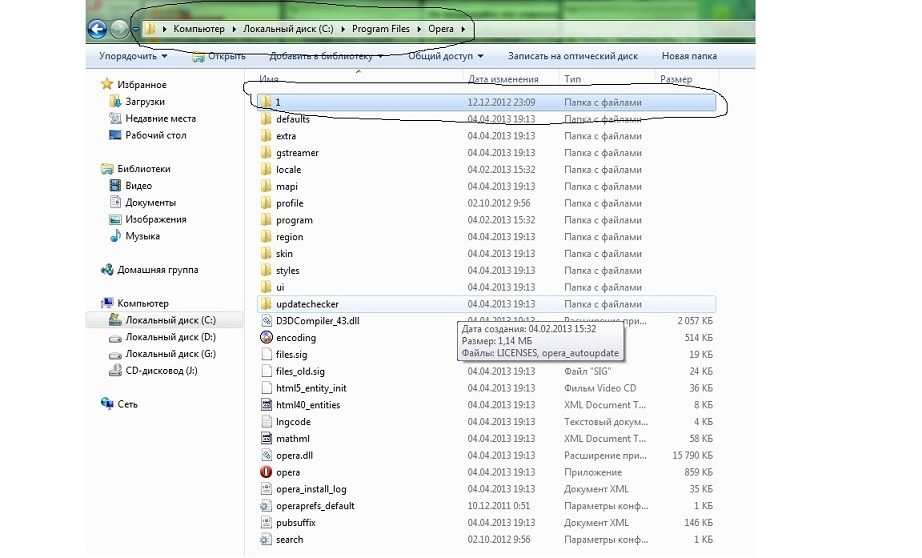Click the red Opera application icon
This screenshot has height=558, width=922.
click(266, 472)
